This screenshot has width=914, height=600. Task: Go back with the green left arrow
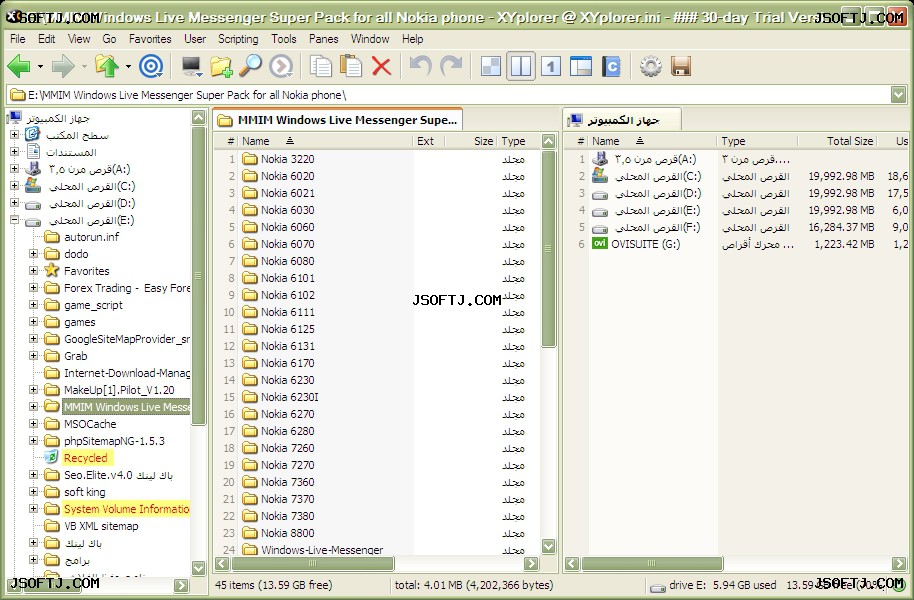(x=19, y=66)
